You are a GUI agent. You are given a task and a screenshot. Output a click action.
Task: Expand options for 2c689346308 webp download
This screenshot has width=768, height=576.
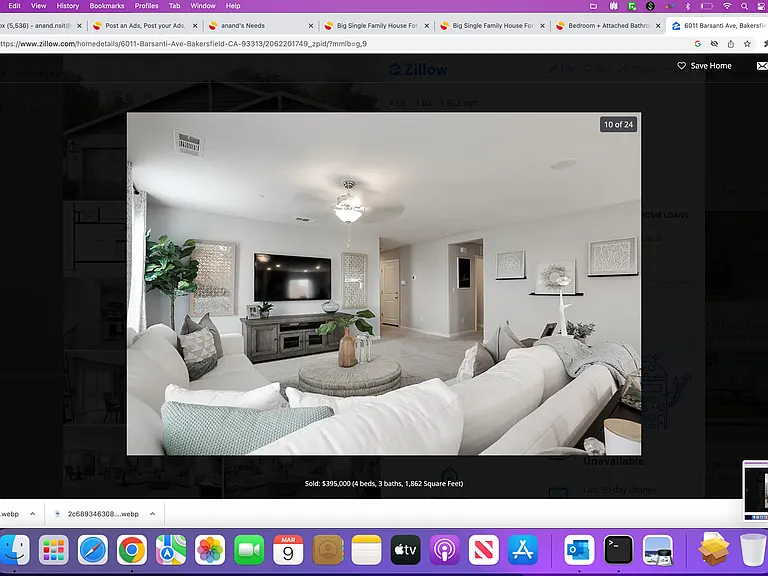click(x=152, y=514)
